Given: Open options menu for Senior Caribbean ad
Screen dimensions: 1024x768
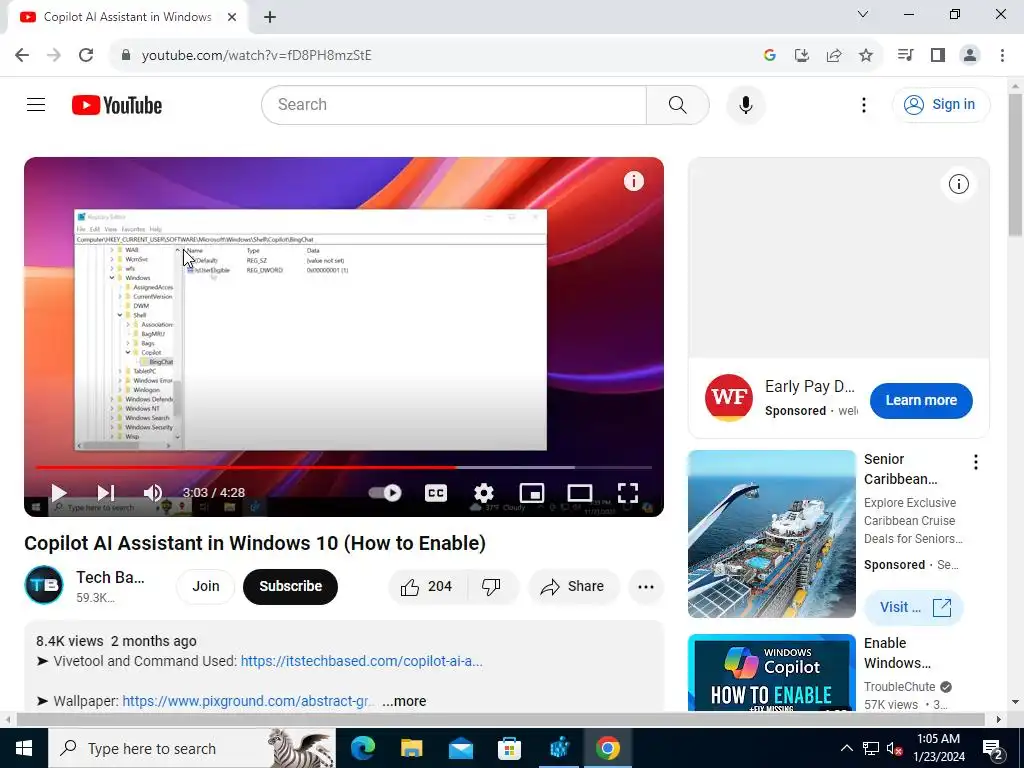Looking at the screenshot, I should 976,462.
